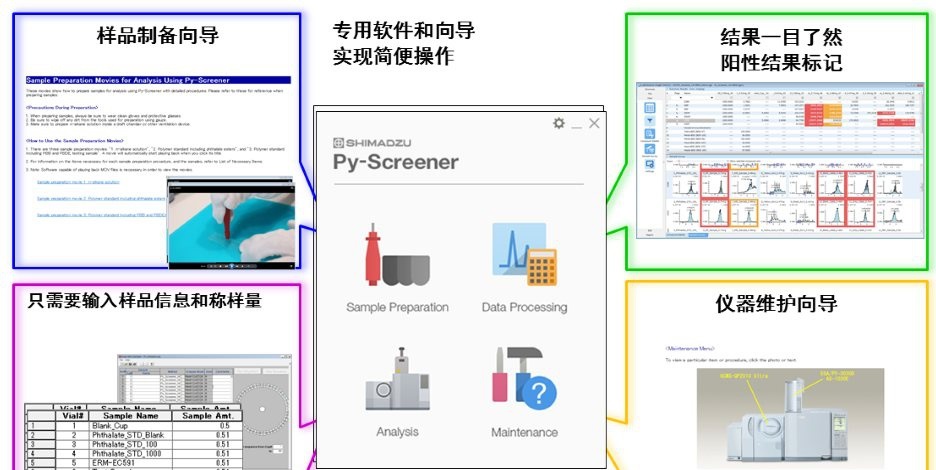Click the orange-flagged chromatogram in the lower row
The image size is (936, 470).
tap(743, 213)
